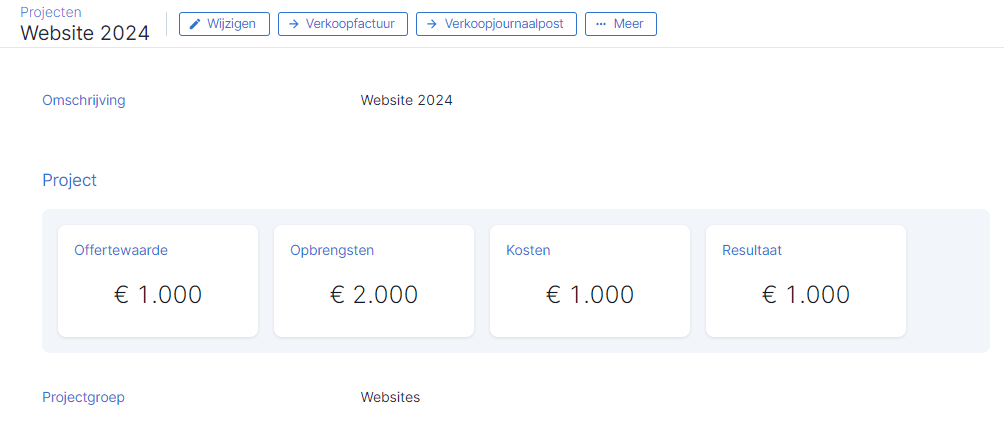Click the Omschrijving field label
Screen dimensions: 1004x427
click(x=84, y=101)
